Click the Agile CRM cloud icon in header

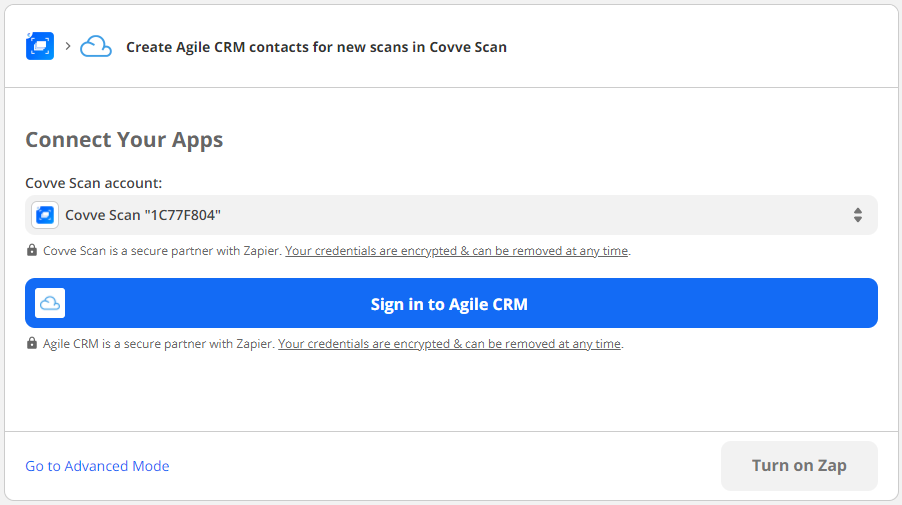point(96,46)
